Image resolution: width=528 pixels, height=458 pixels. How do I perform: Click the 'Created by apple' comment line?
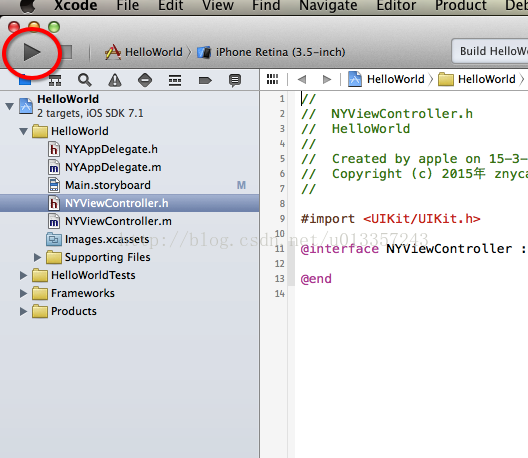414,159
